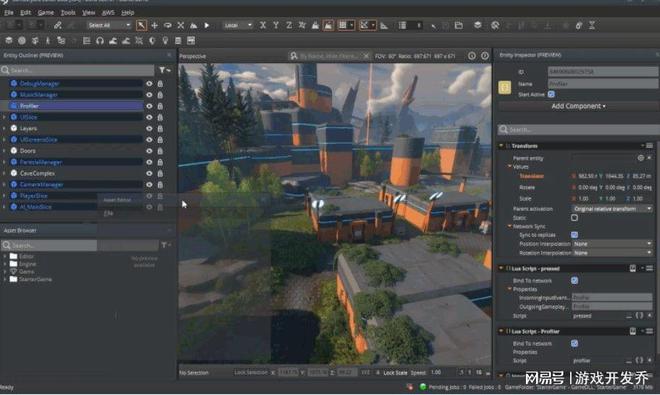Open the AWS menu

point(108,13)
